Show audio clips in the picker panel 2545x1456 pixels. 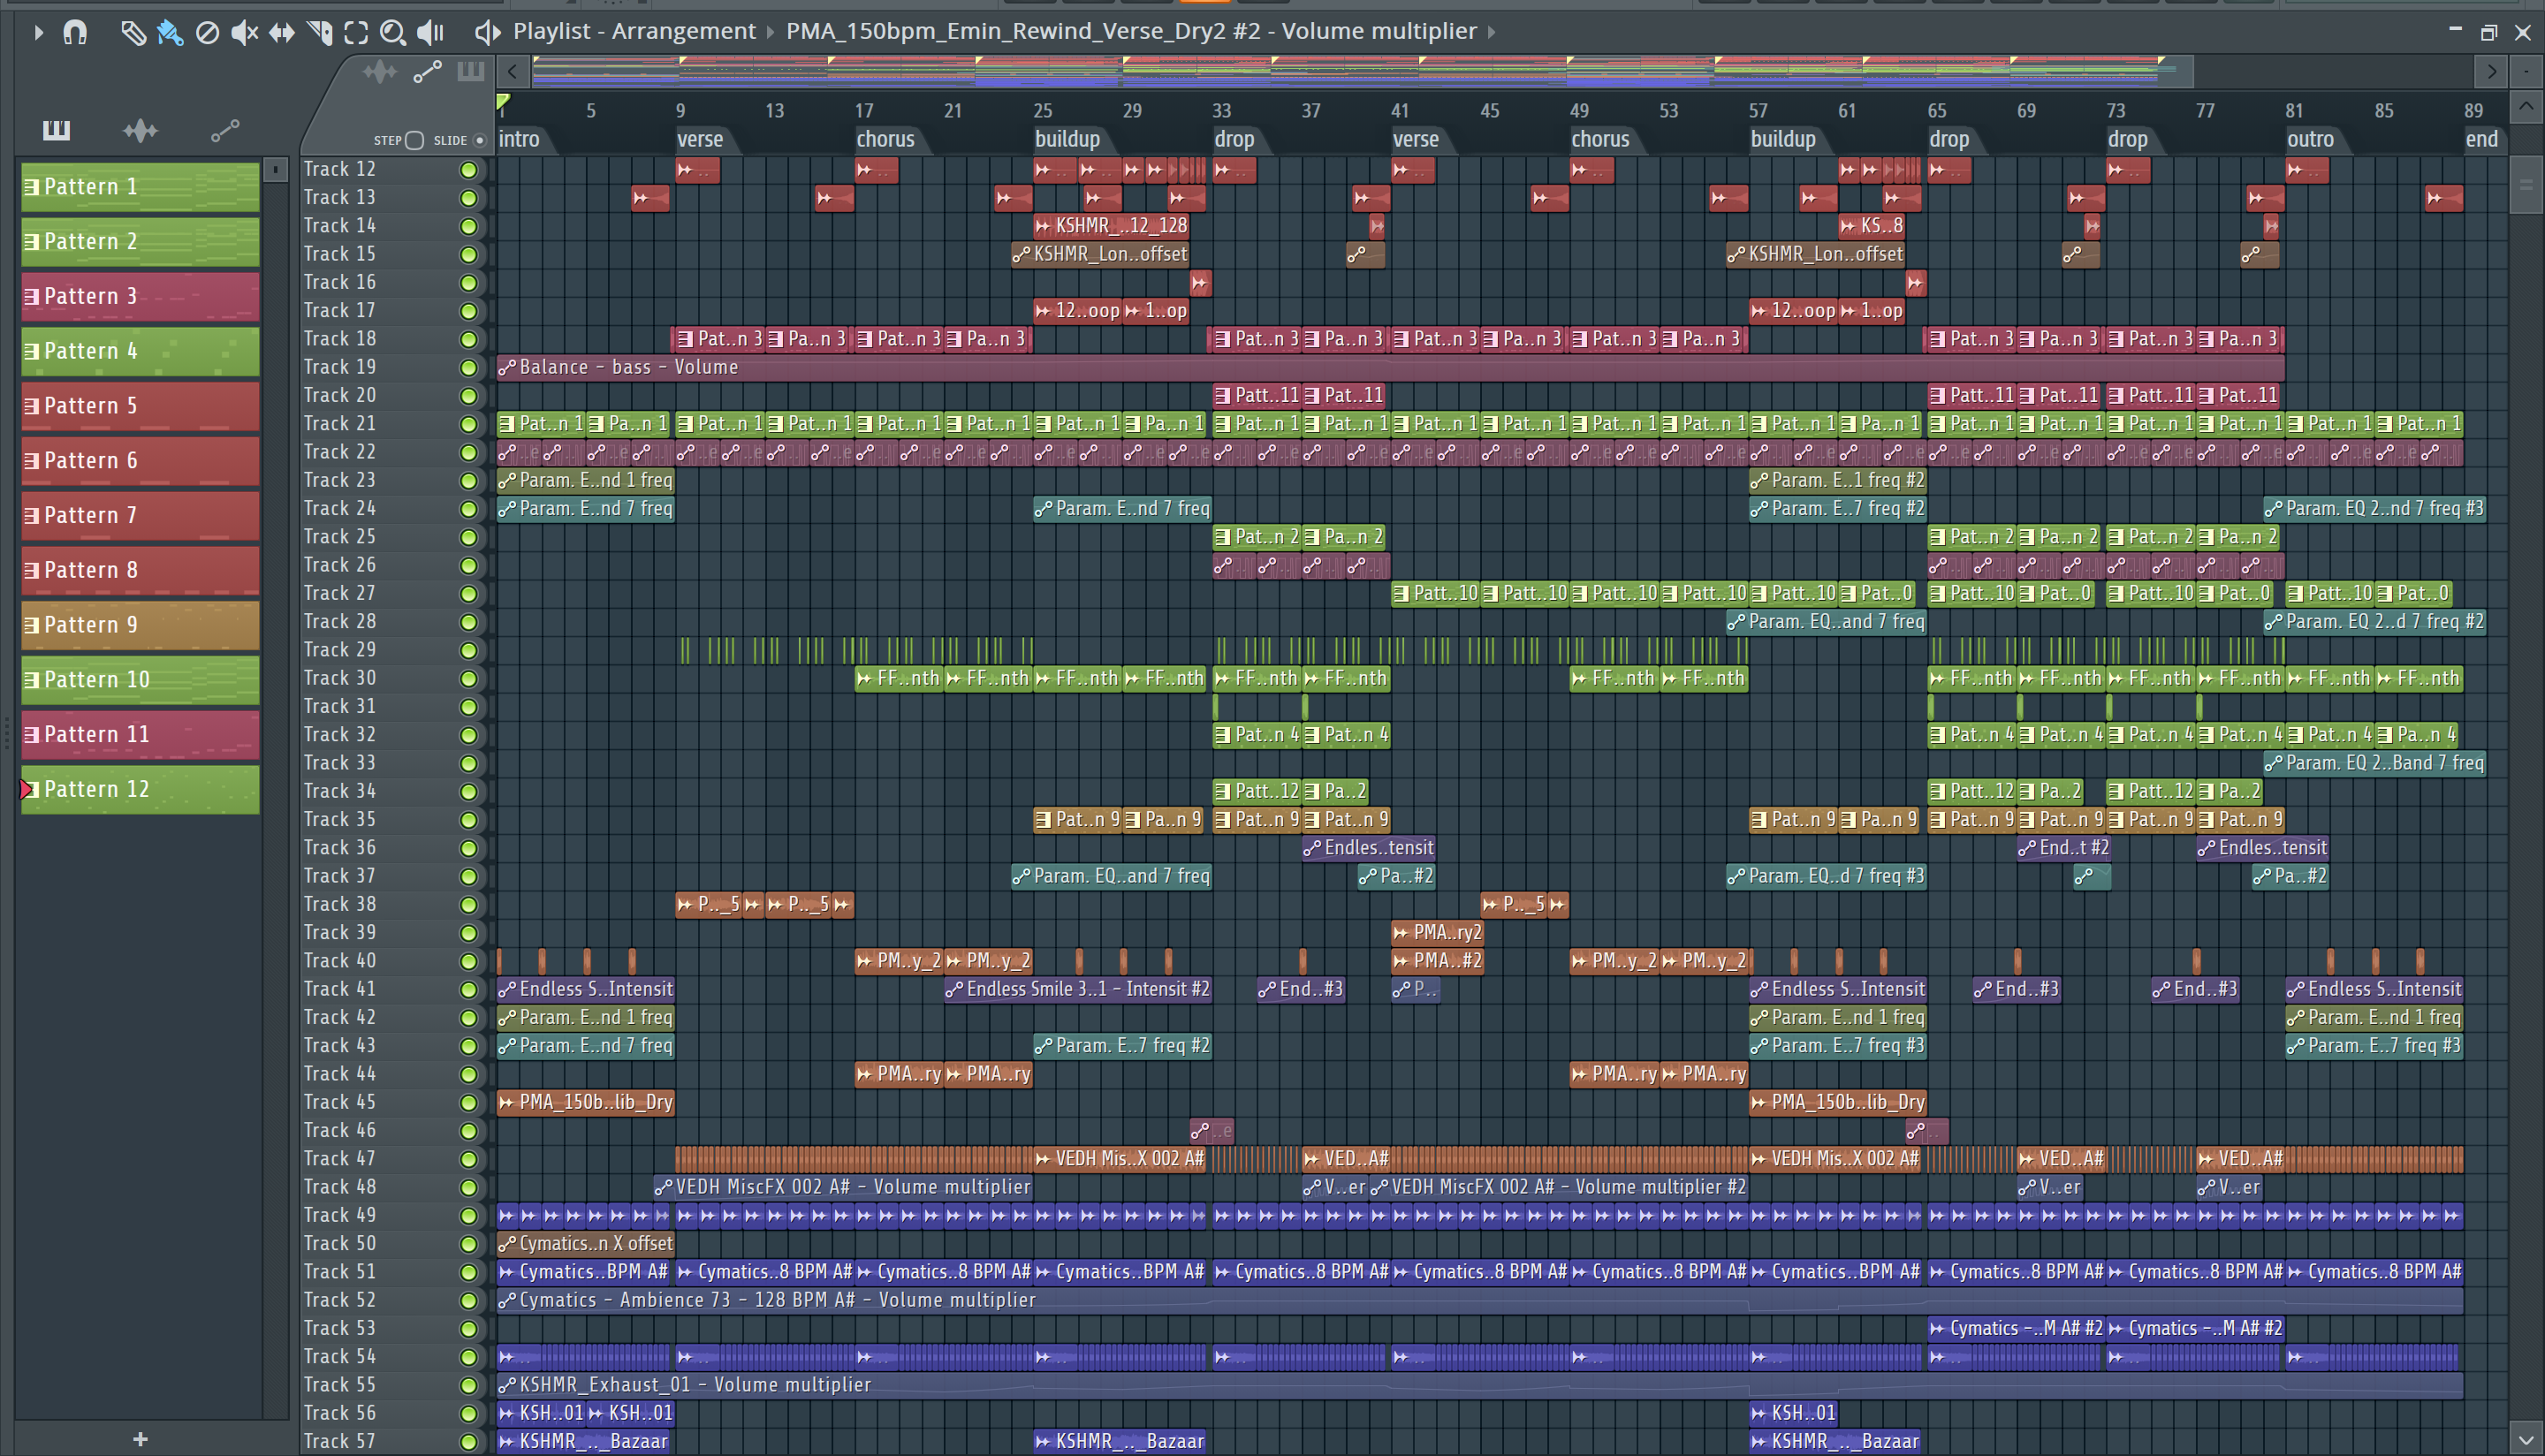[140, 130]
